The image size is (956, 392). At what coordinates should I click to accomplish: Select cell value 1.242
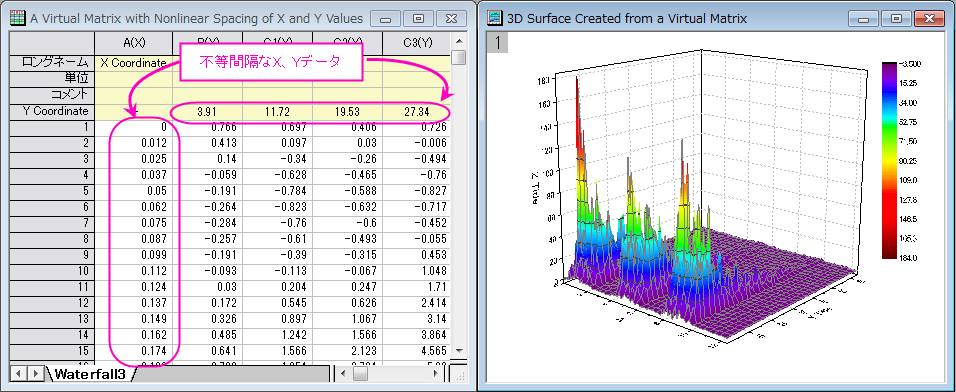(277, 335)
